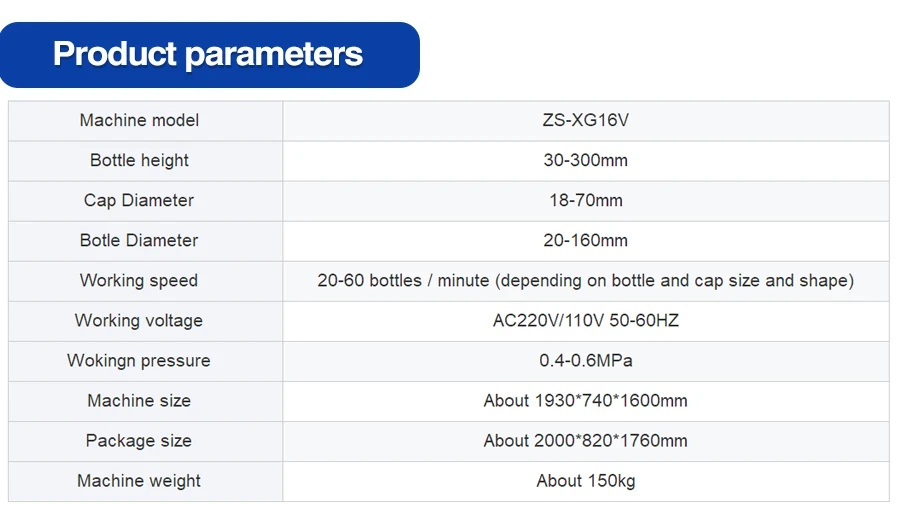This screenshot has height=528, width=900.
Task: Select the Working voltage label
Action: (139, 321)
